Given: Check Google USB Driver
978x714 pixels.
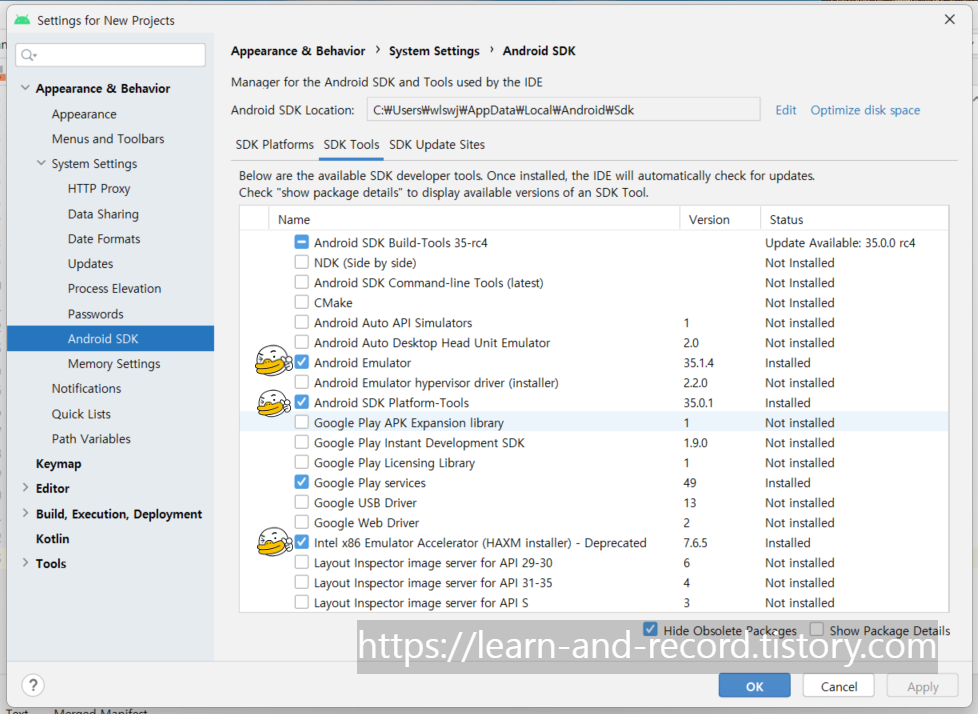Looking at the screenshot, I should click(302, 502).
